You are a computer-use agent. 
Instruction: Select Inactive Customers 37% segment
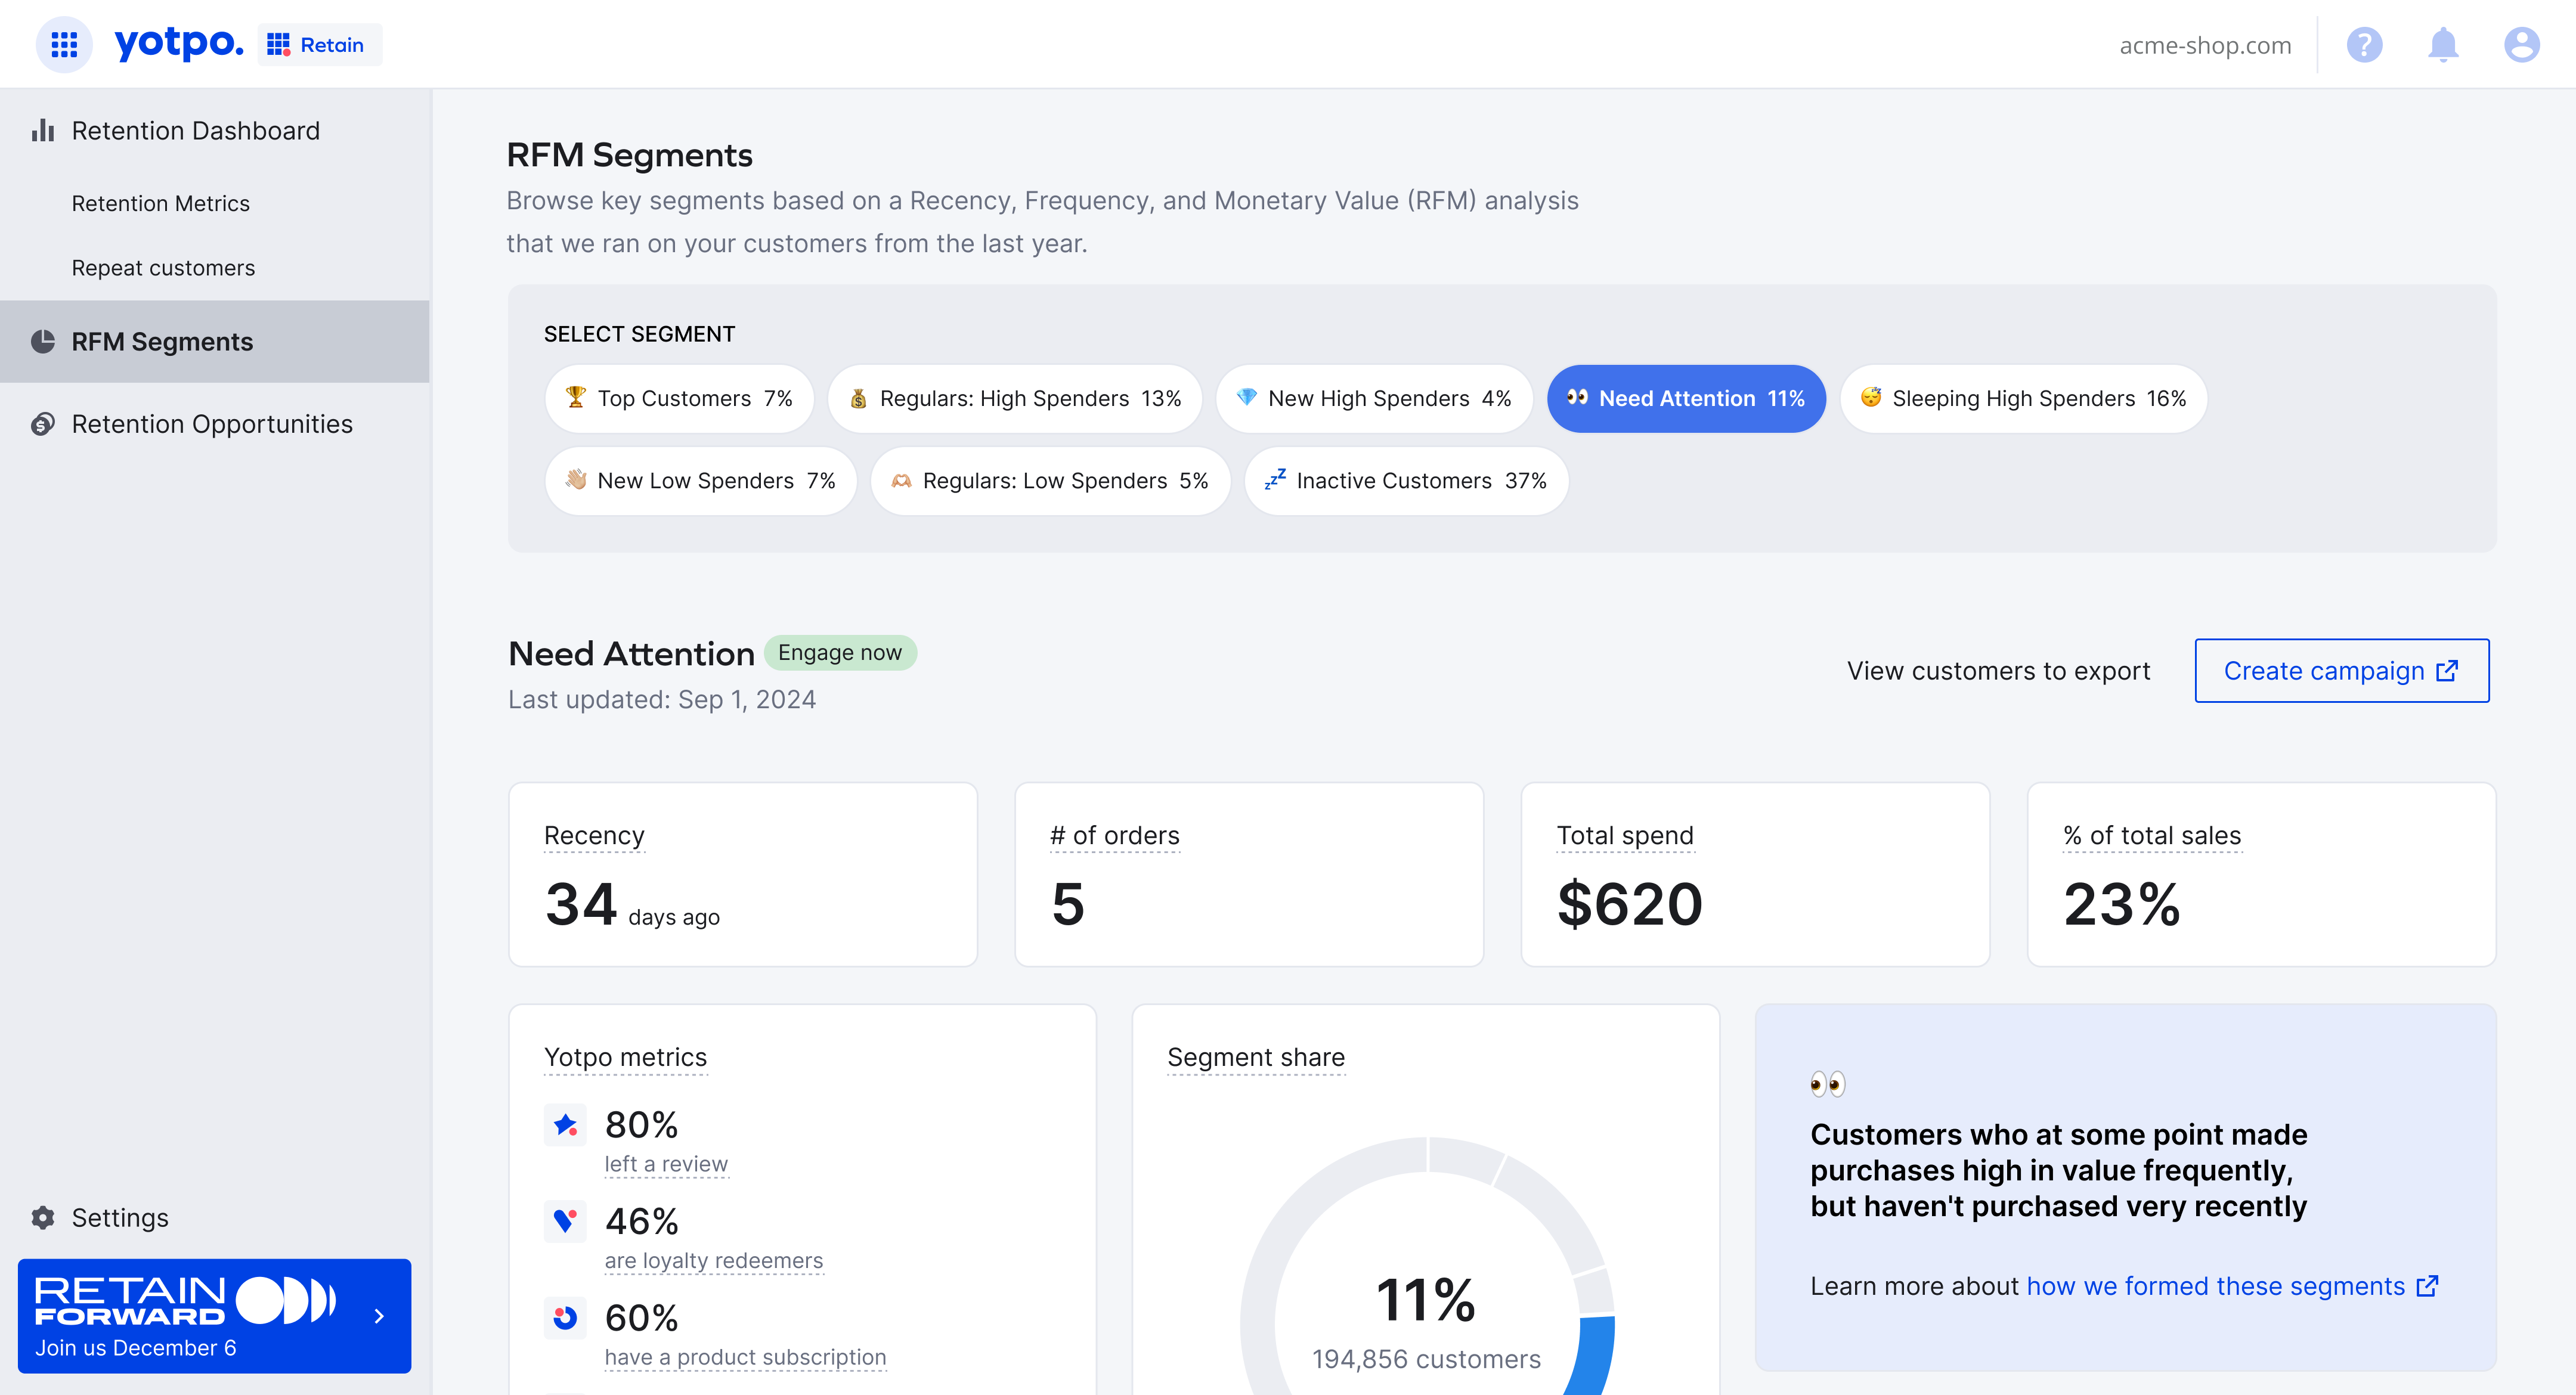click(x=1406, y=481)
